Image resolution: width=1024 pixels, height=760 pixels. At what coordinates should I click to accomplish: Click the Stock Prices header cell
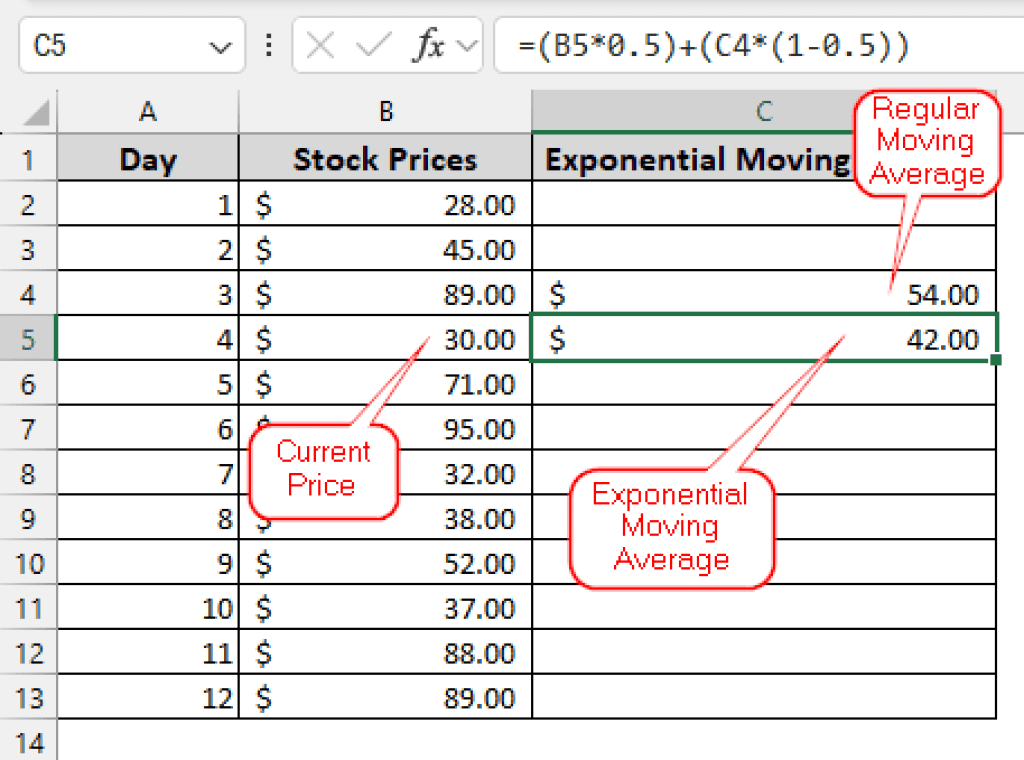385,159
